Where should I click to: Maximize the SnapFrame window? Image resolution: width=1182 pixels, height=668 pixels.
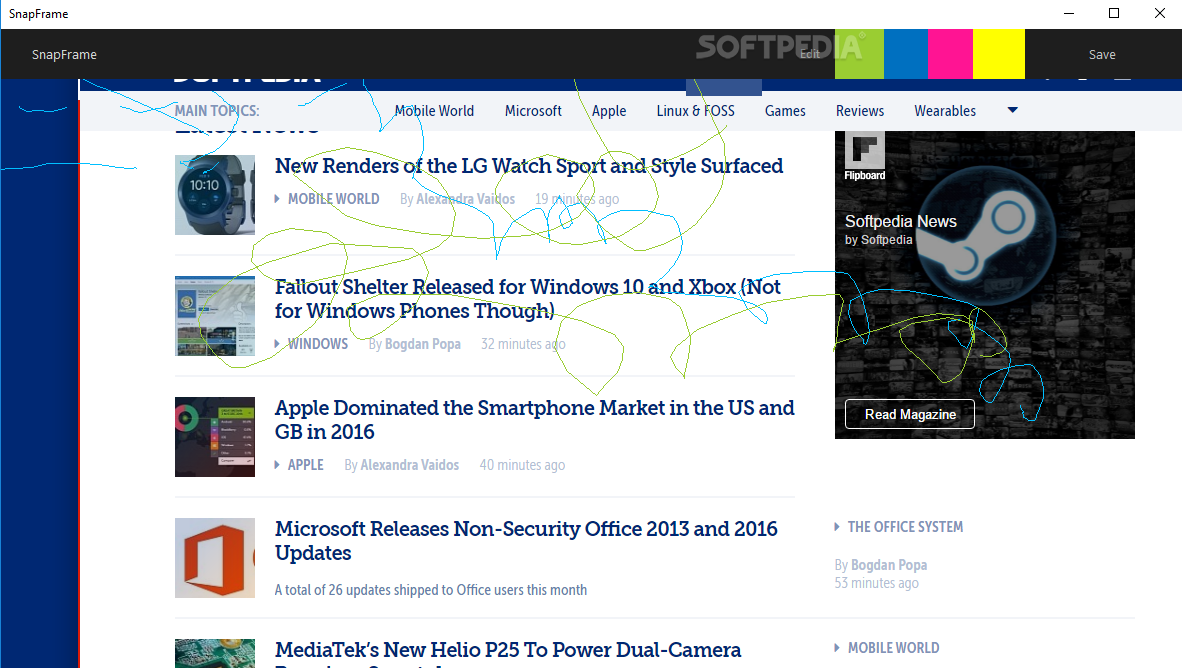coord(1114,13)
